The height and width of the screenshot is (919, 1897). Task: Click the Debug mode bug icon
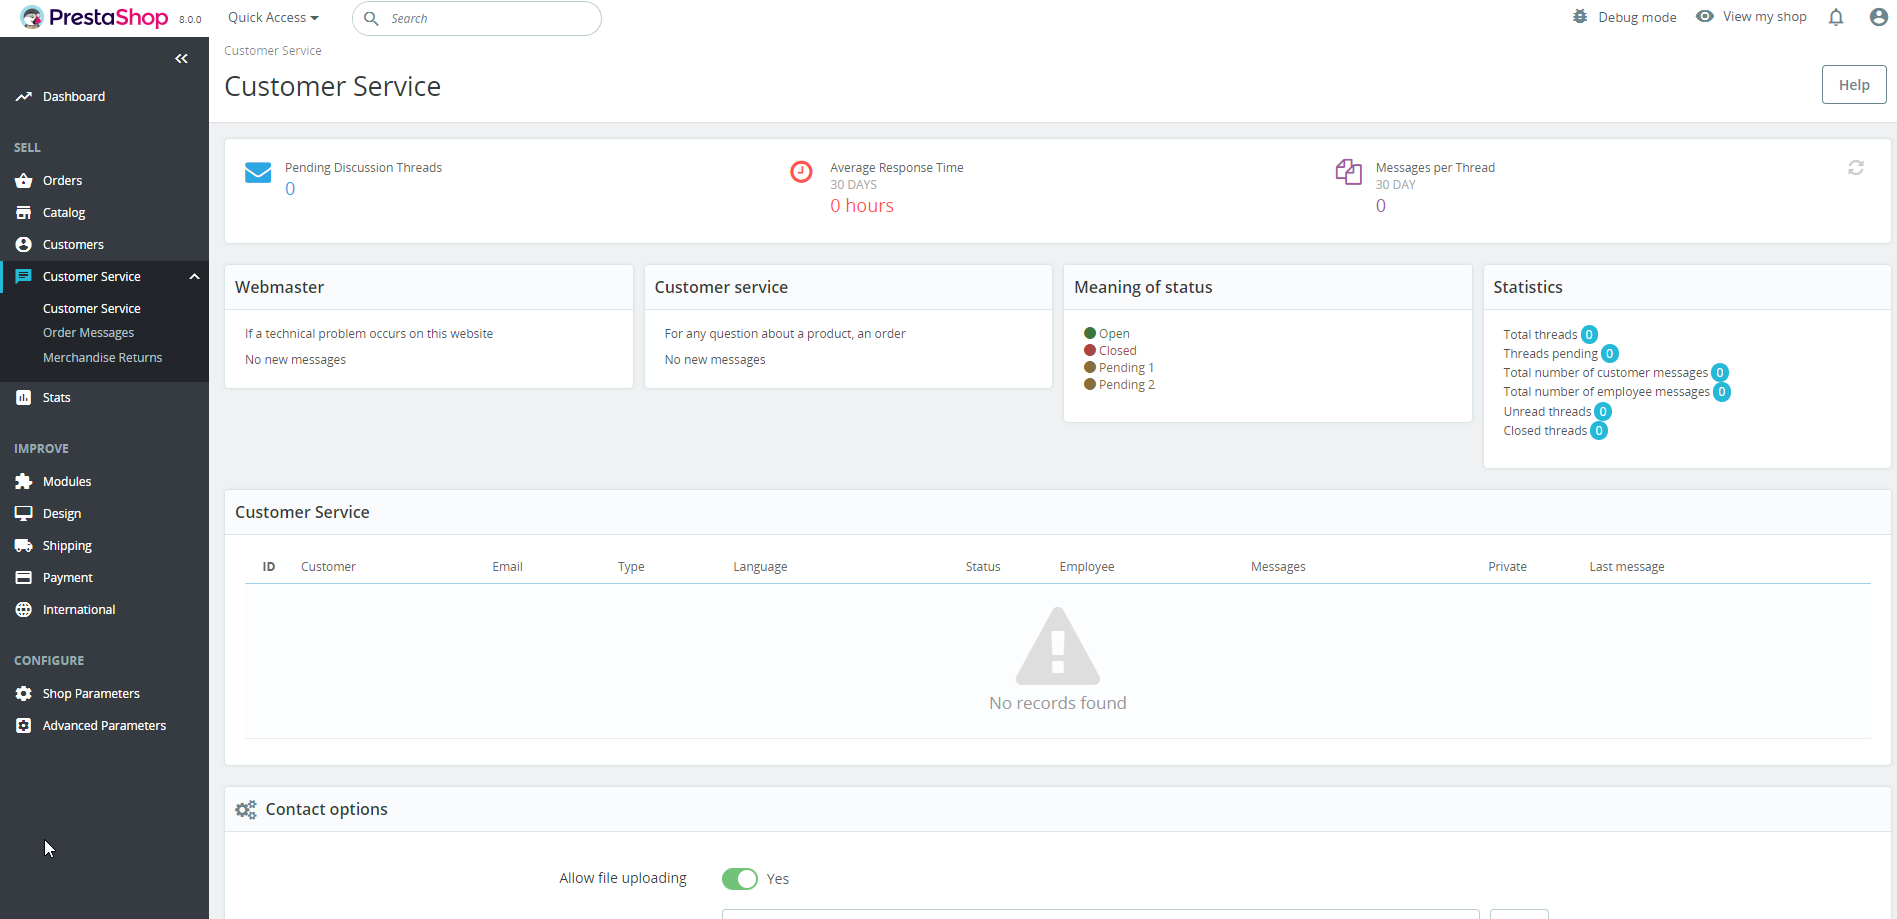1580,17
